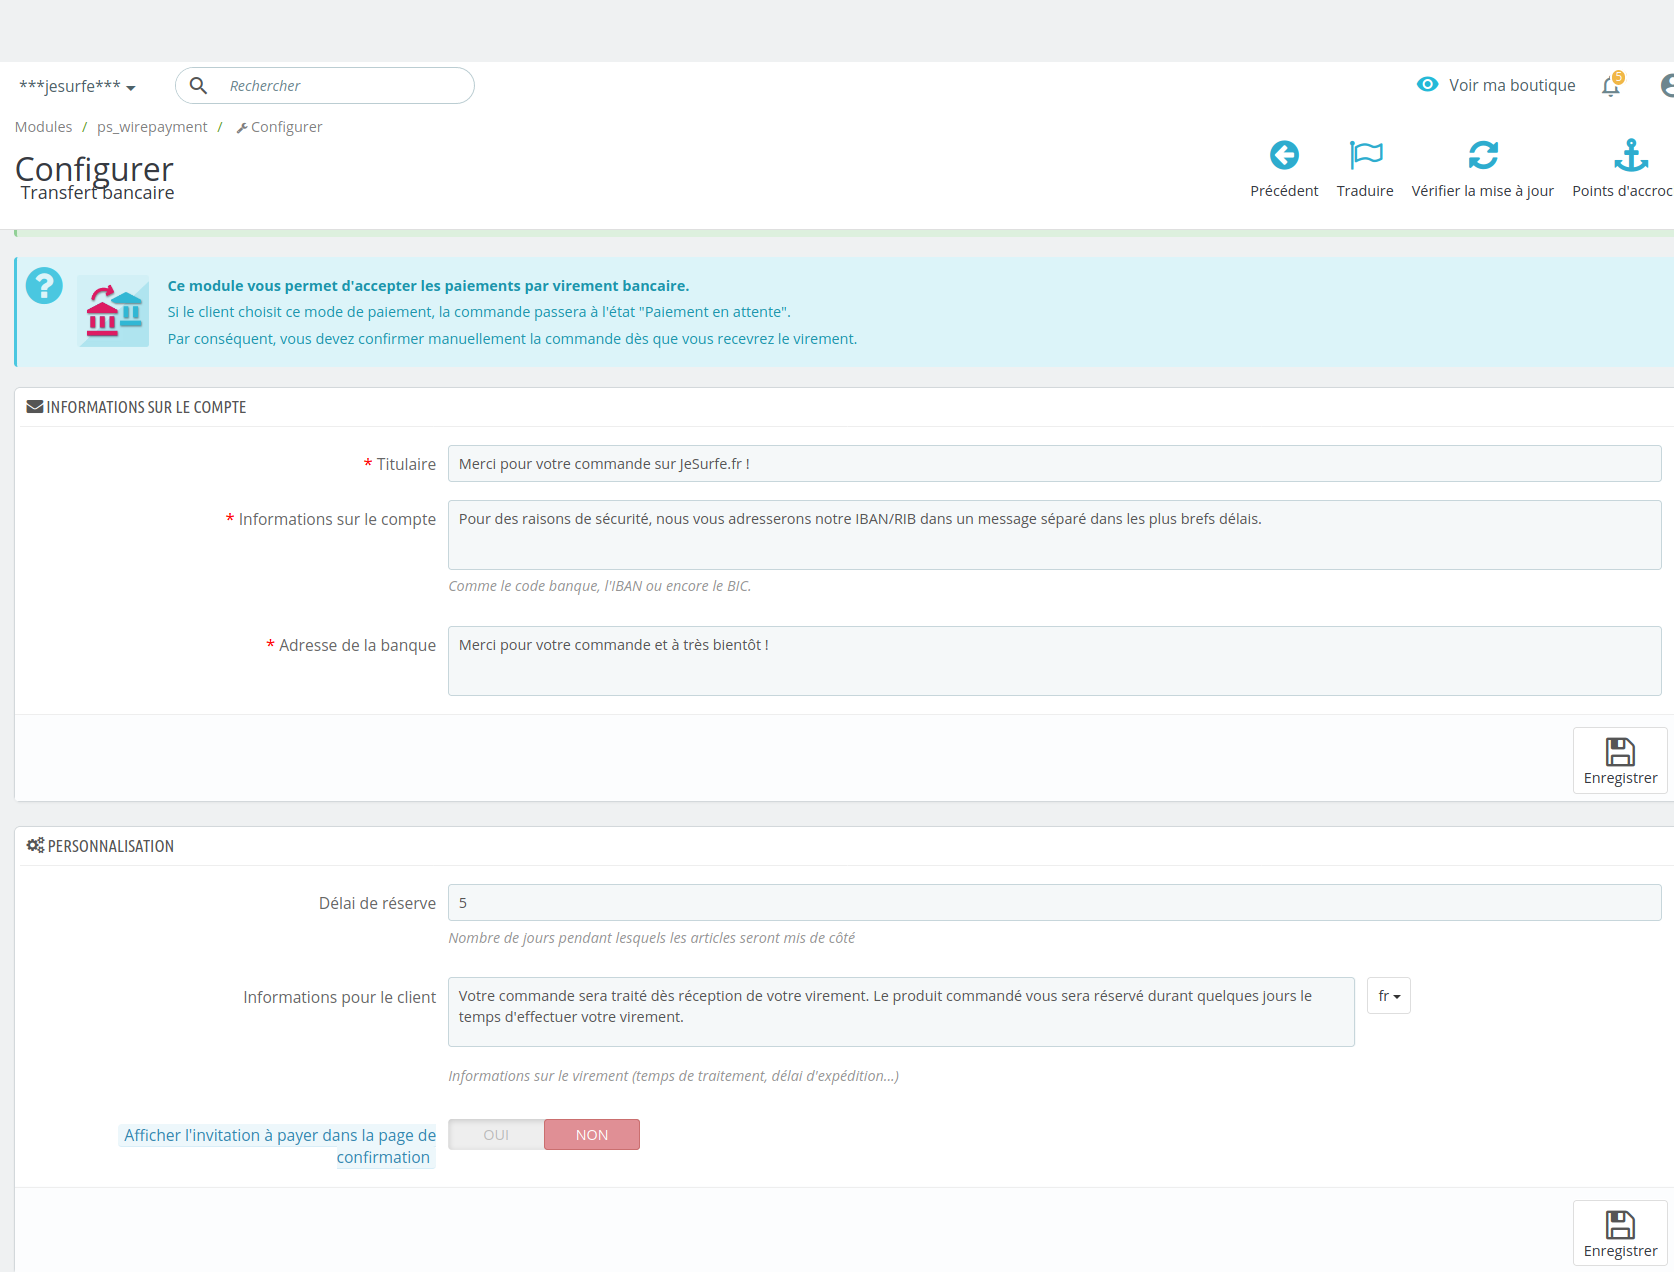Save Personnalisation with bottom Enregistrer button
The image size is (1674, 1272).
point(1620,1234)
